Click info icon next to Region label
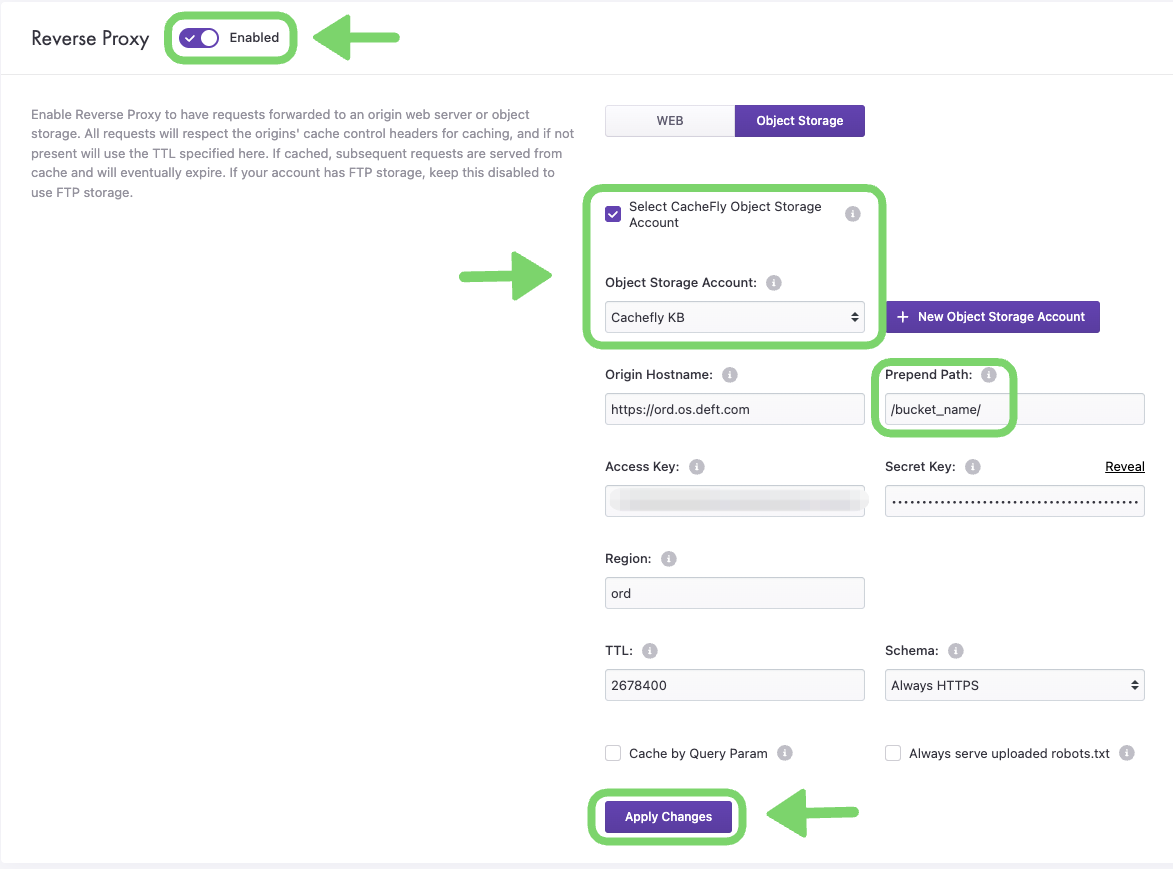Screen dimensions: 1173x869 coord(669,559)
